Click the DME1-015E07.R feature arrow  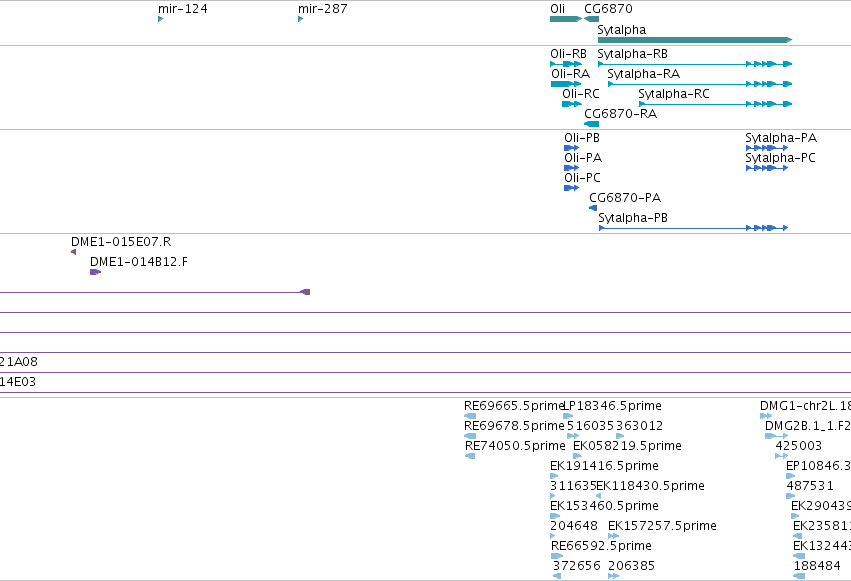pyautogui.click(x=74, y=252)
